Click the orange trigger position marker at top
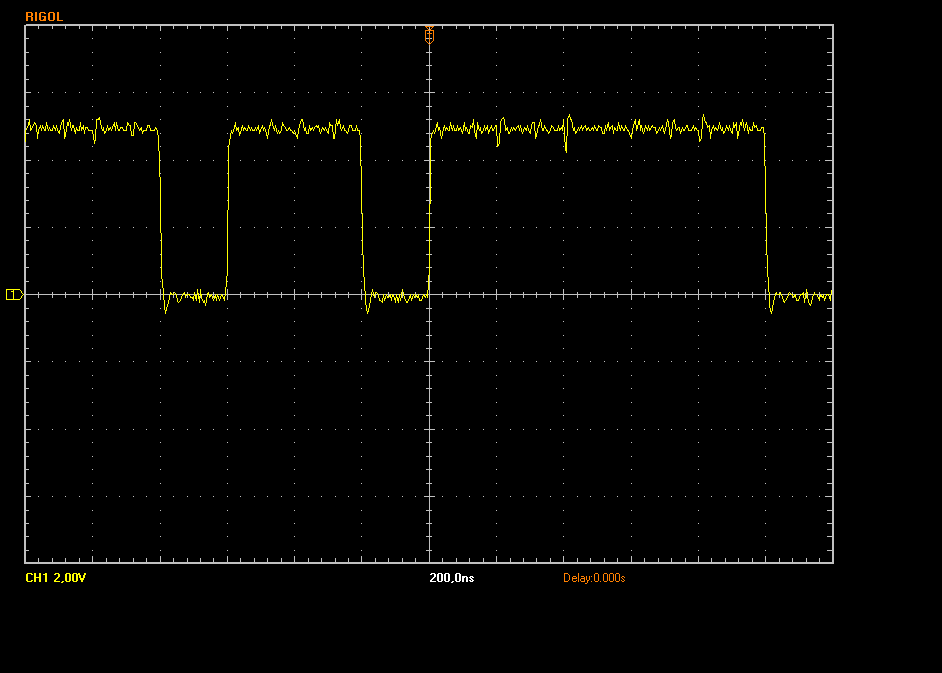Screen dimensions: 942x673 [429, 34]
